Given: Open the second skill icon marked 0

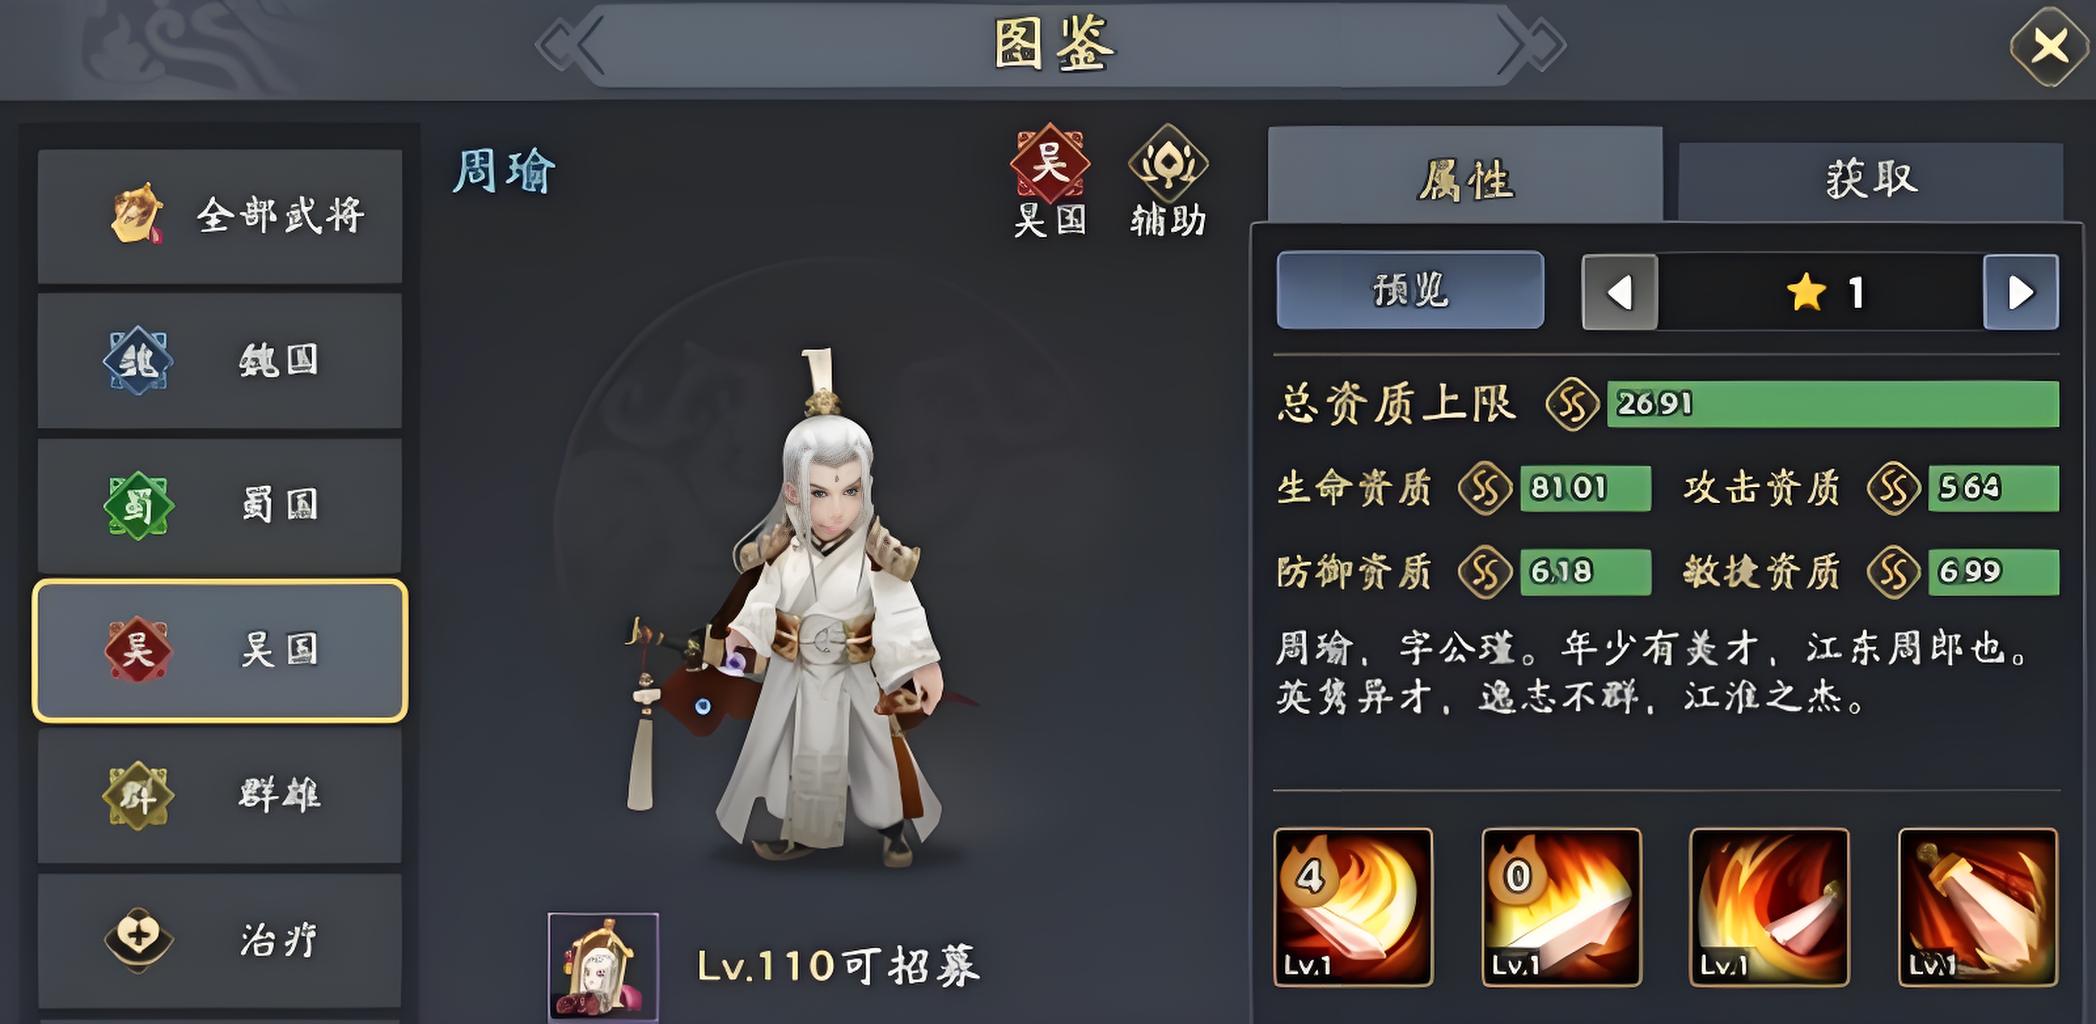Looking at the screenshot, I should point(1561,907).
